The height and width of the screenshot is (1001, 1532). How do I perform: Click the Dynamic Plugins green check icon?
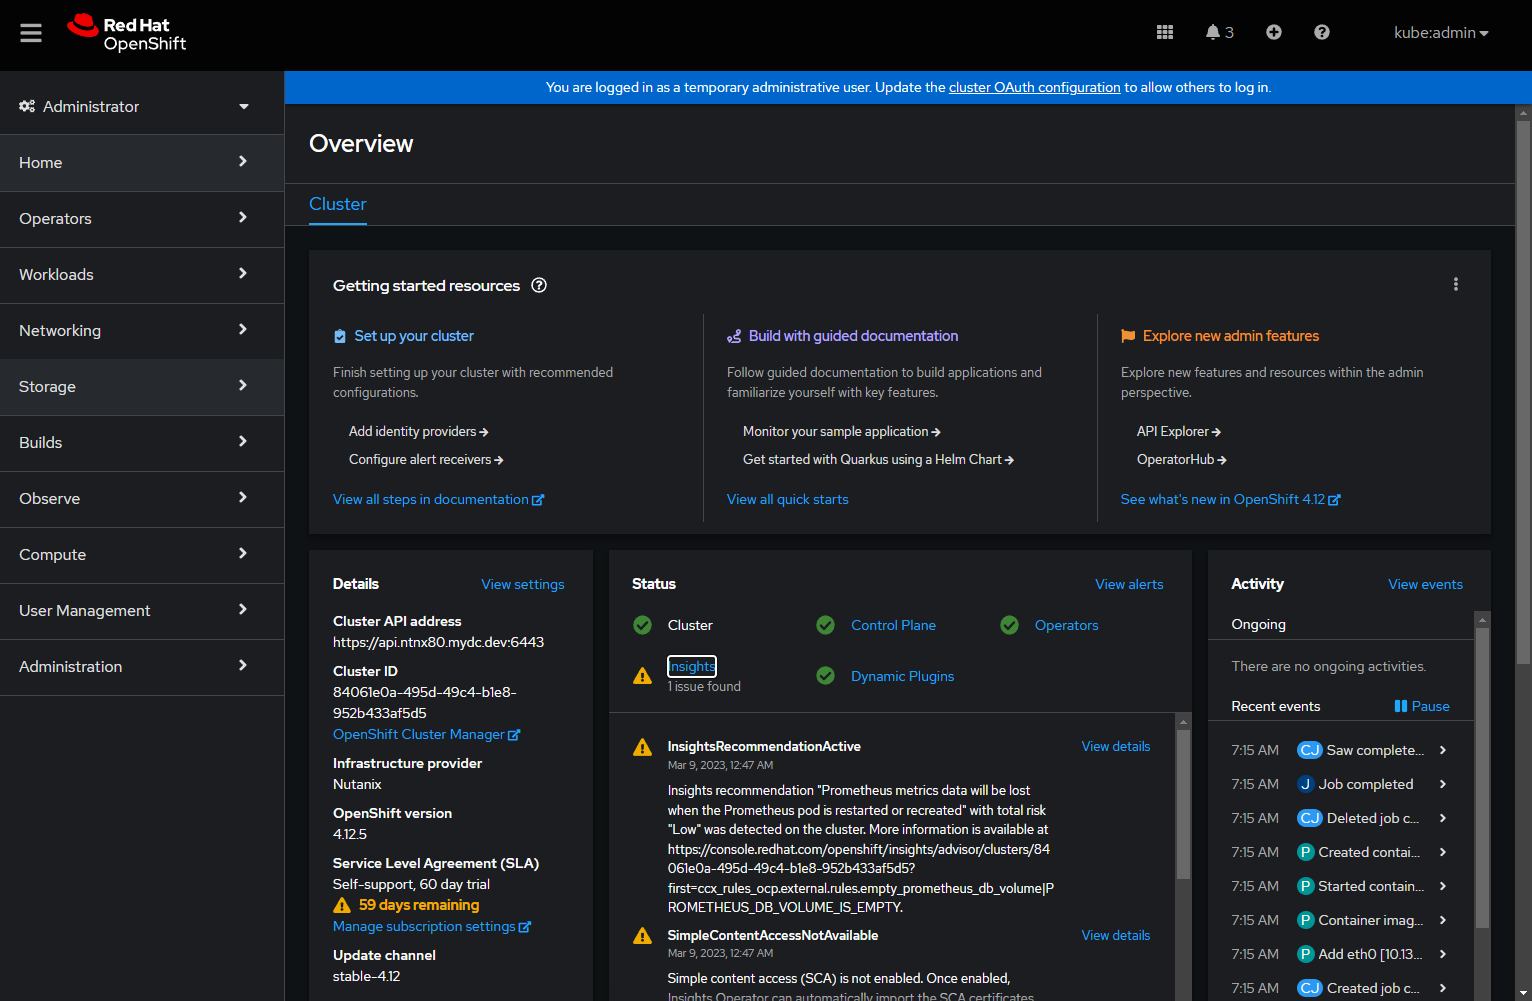[x=825, y=676]
